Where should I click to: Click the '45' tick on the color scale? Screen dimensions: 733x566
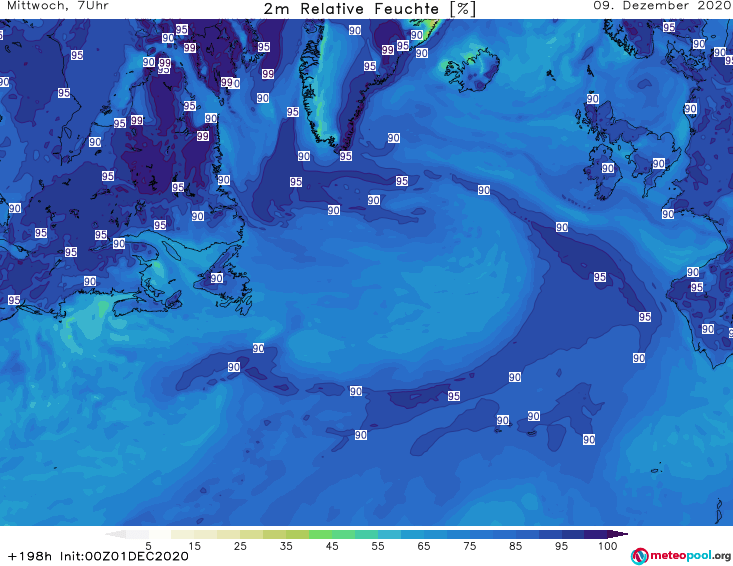click(332, 546)
